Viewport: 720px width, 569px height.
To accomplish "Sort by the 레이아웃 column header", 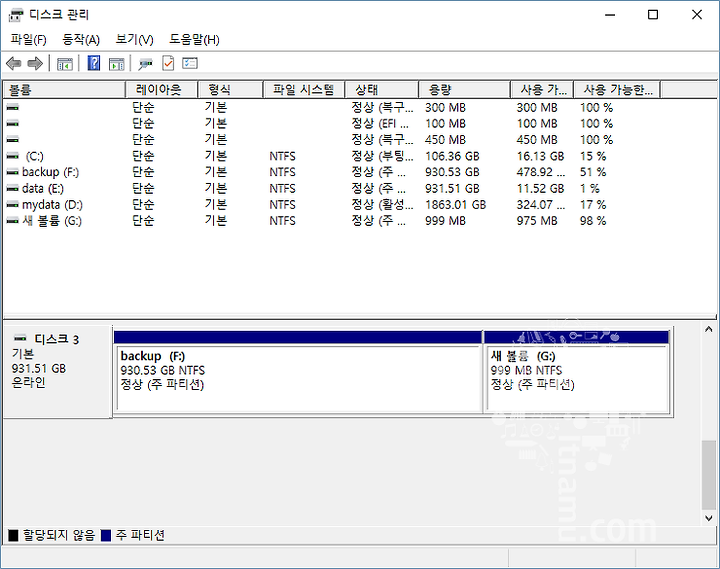I will tap(161, 90).
